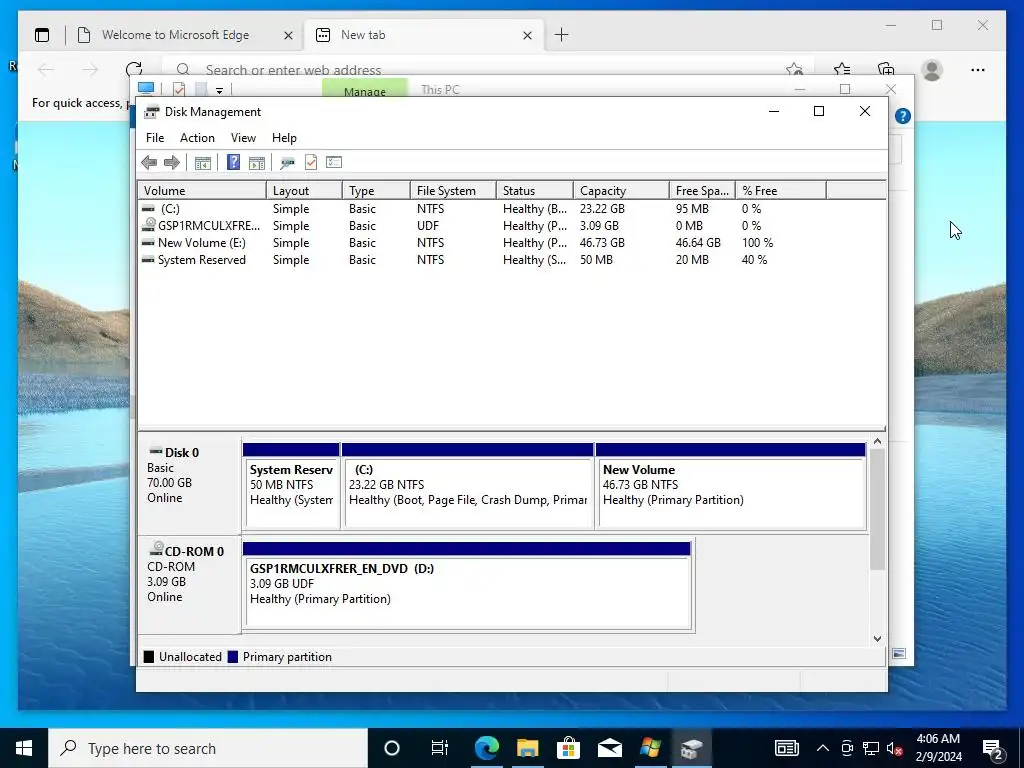Switch to Welcome to Microsoft Edge tab
The width and height of the screenshot is (1024, 768).
[176, 35]
